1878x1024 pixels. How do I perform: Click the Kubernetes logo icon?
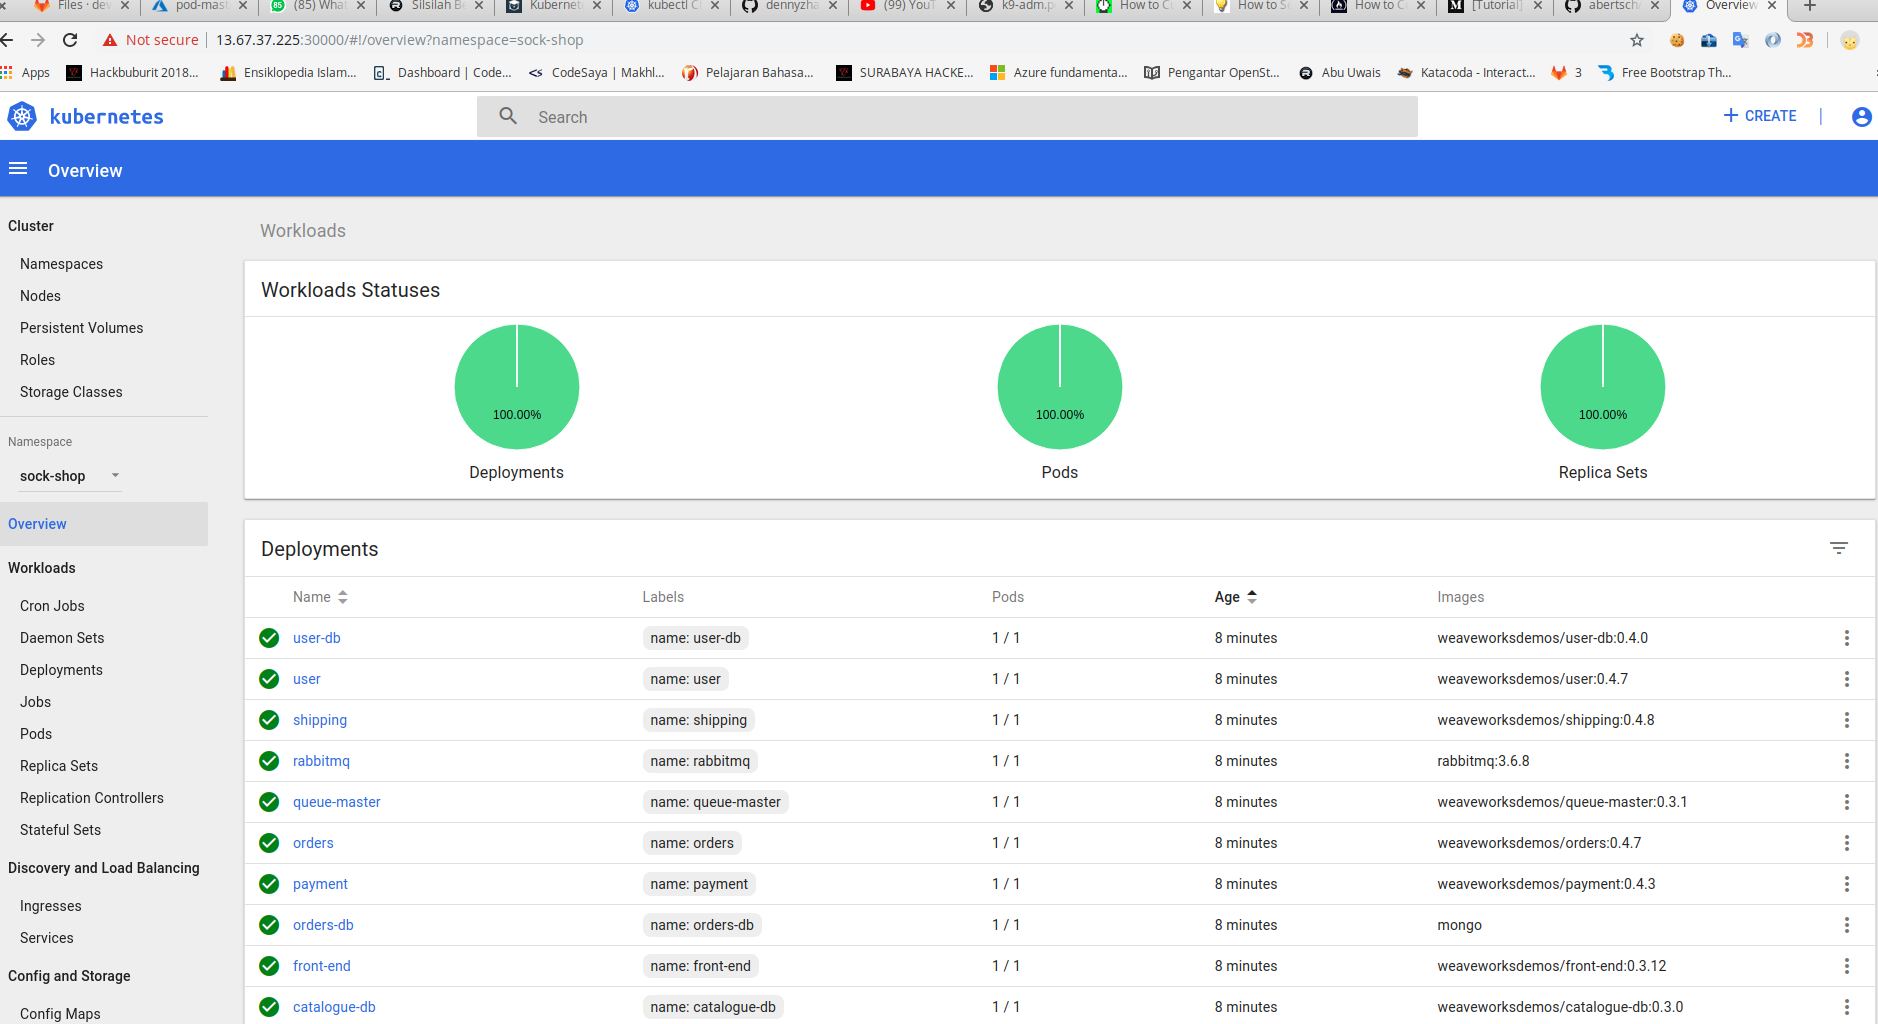[22, 117]
